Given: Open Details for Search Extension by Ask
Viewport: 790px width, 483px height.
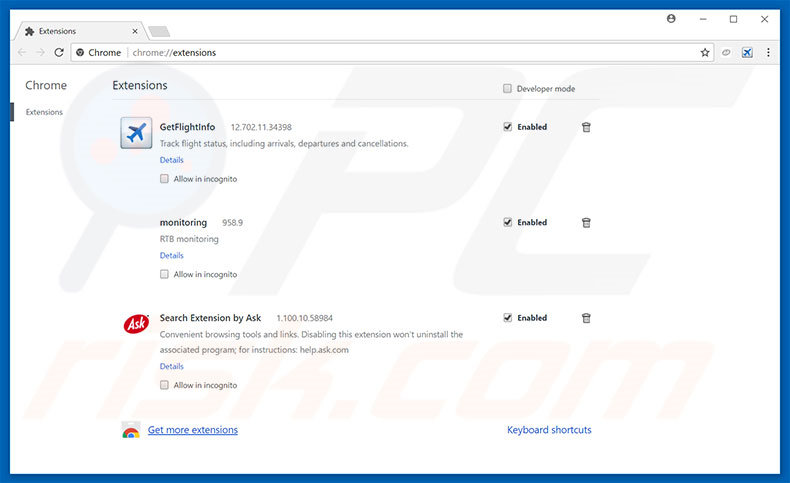Looking at the screenshot, I should tap(171, 366).
